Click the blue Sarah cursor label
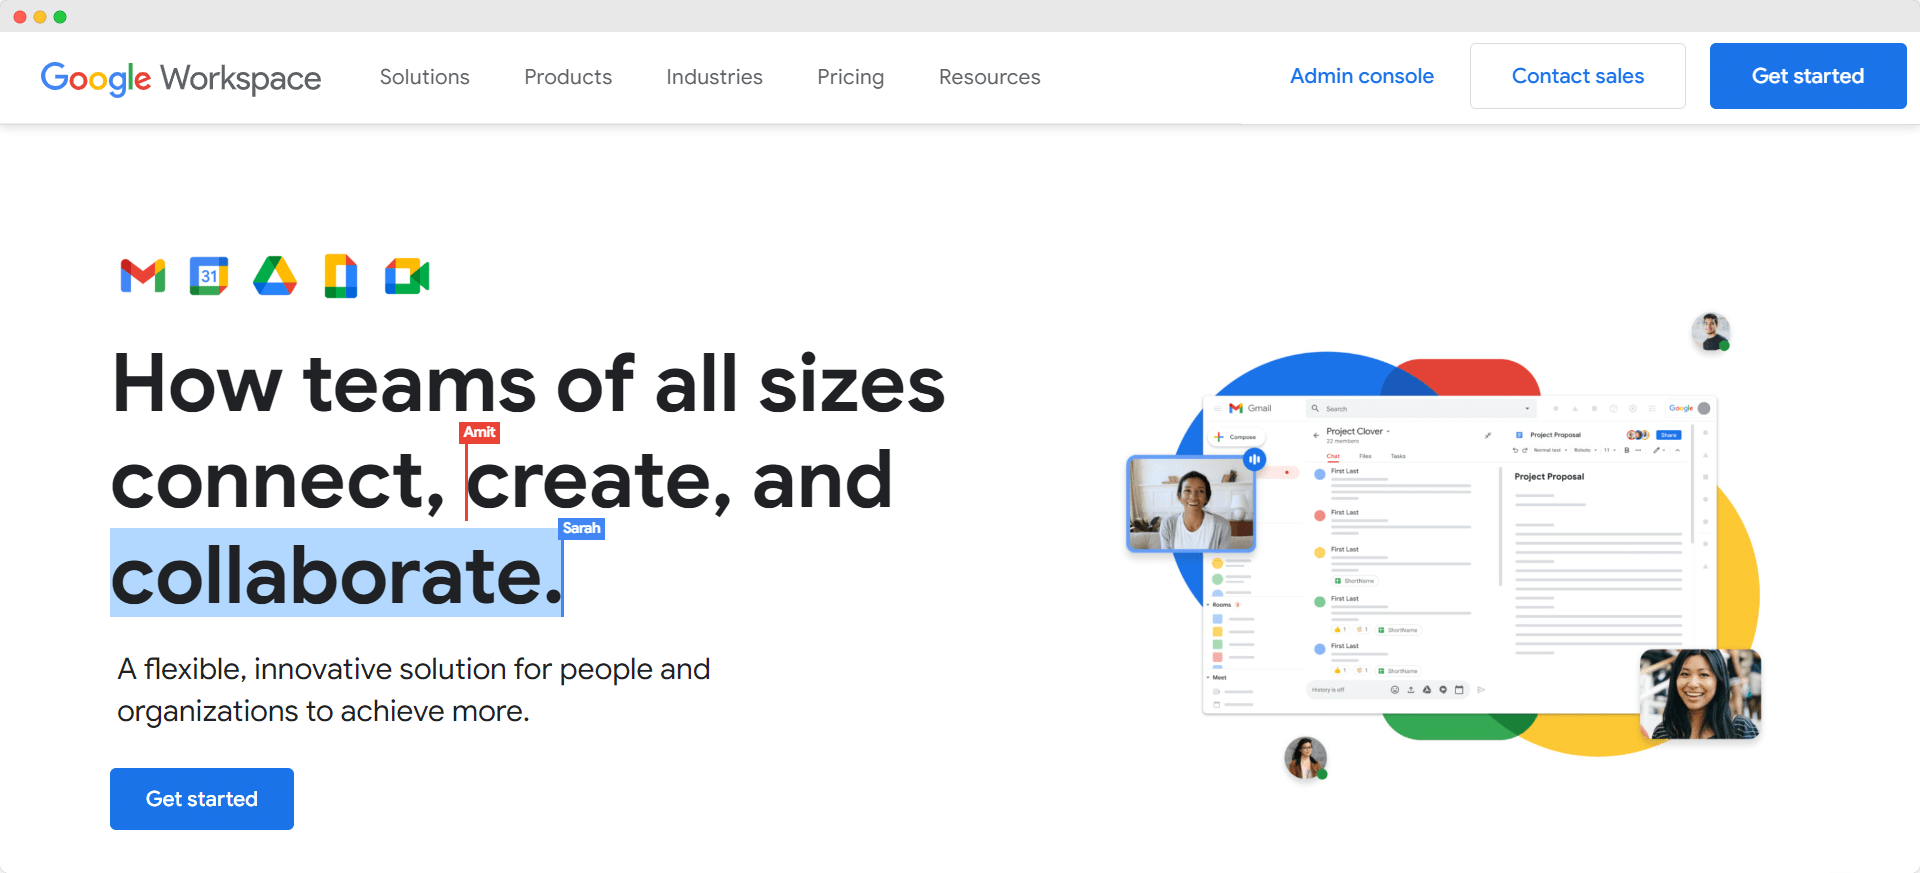This screenshot has height=873, width=1920. tap(581, 528)
